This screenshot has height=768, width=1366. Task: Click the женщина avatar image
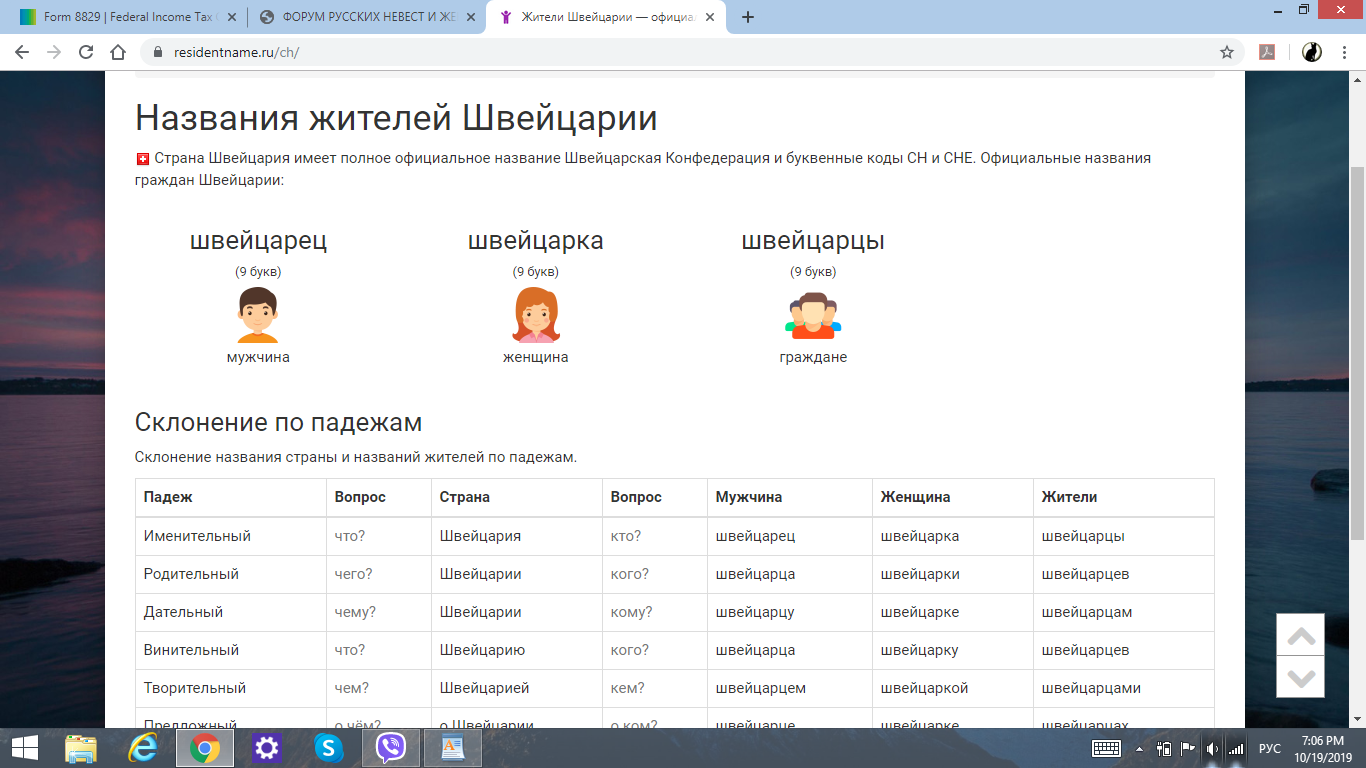(535, 315)
